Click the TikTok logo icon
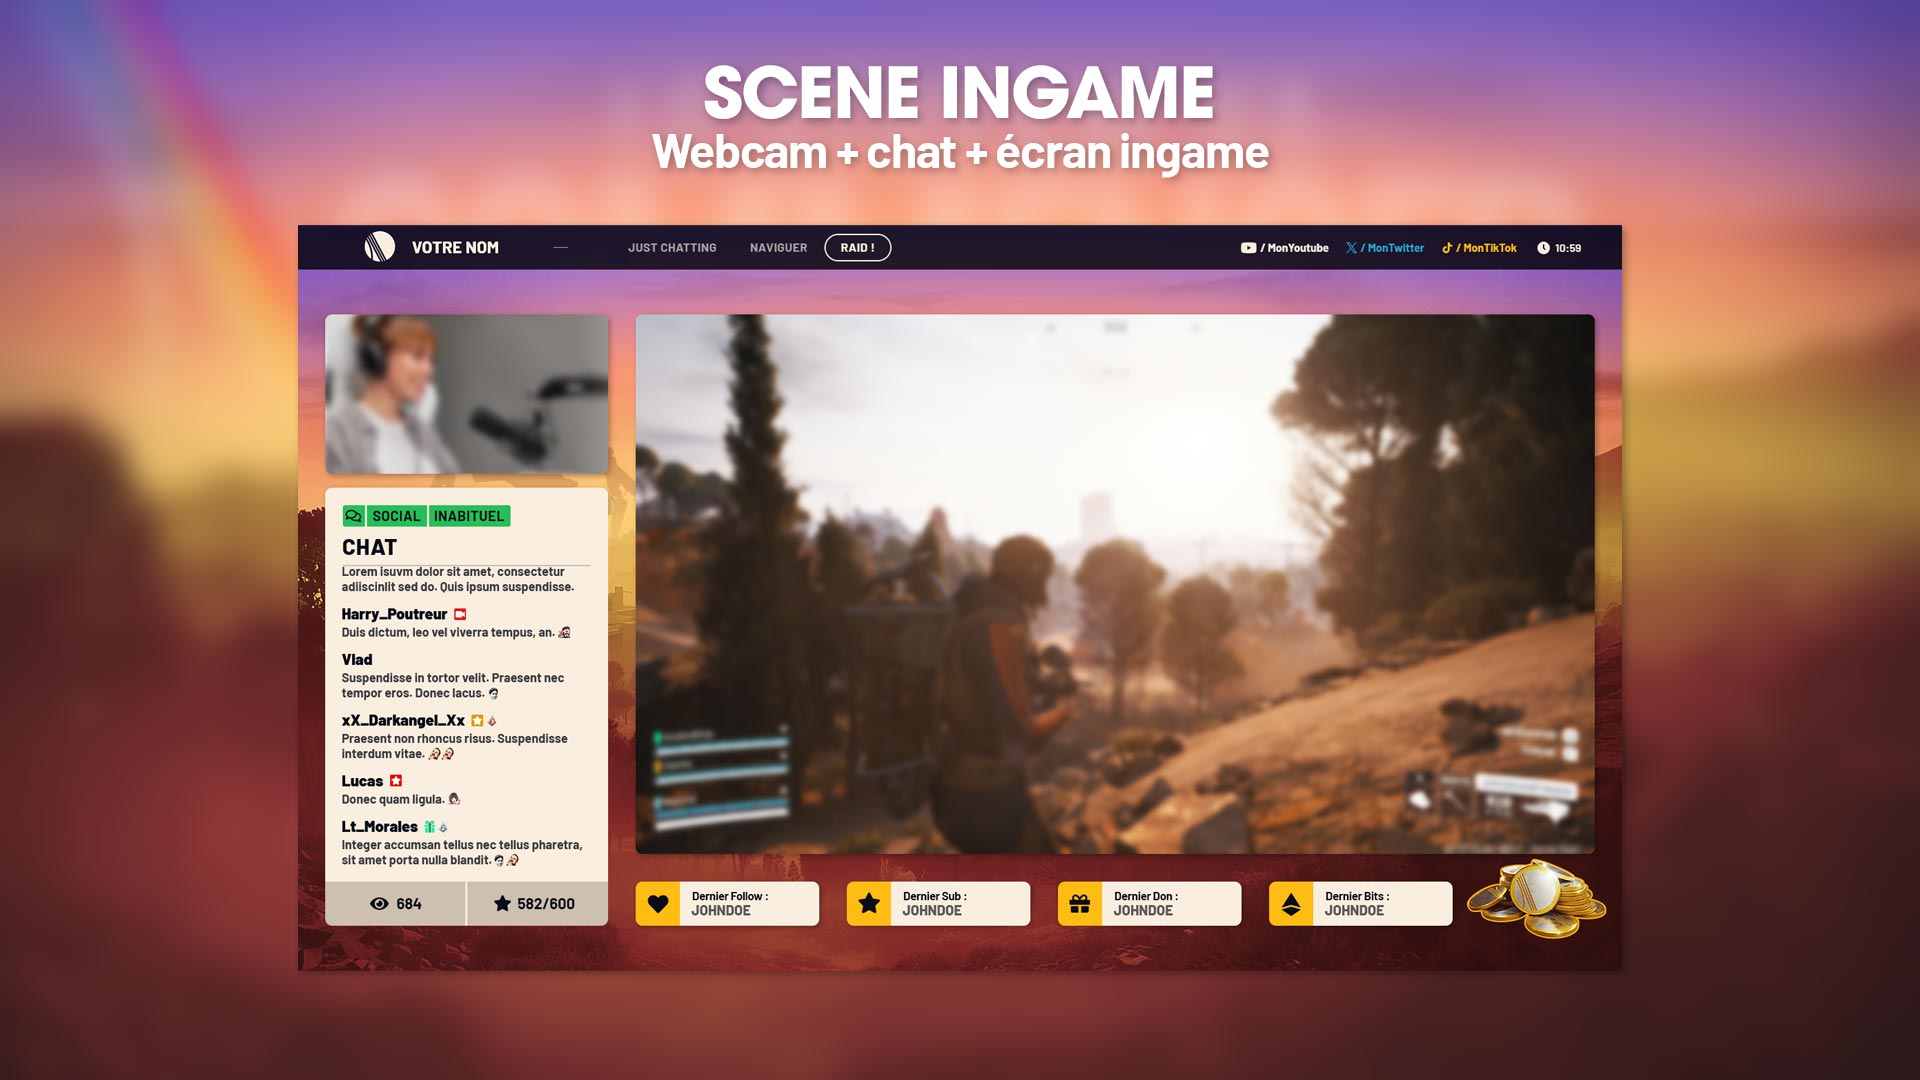 click(x=1447, y=248)
